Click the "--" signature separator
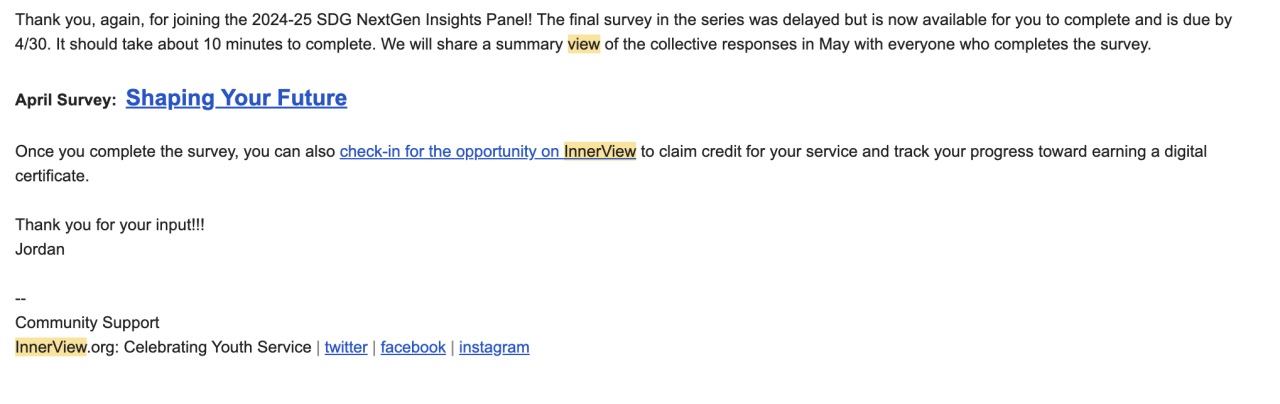Image resolution: width=1280 pixels, height=404 pixels. 21,299
